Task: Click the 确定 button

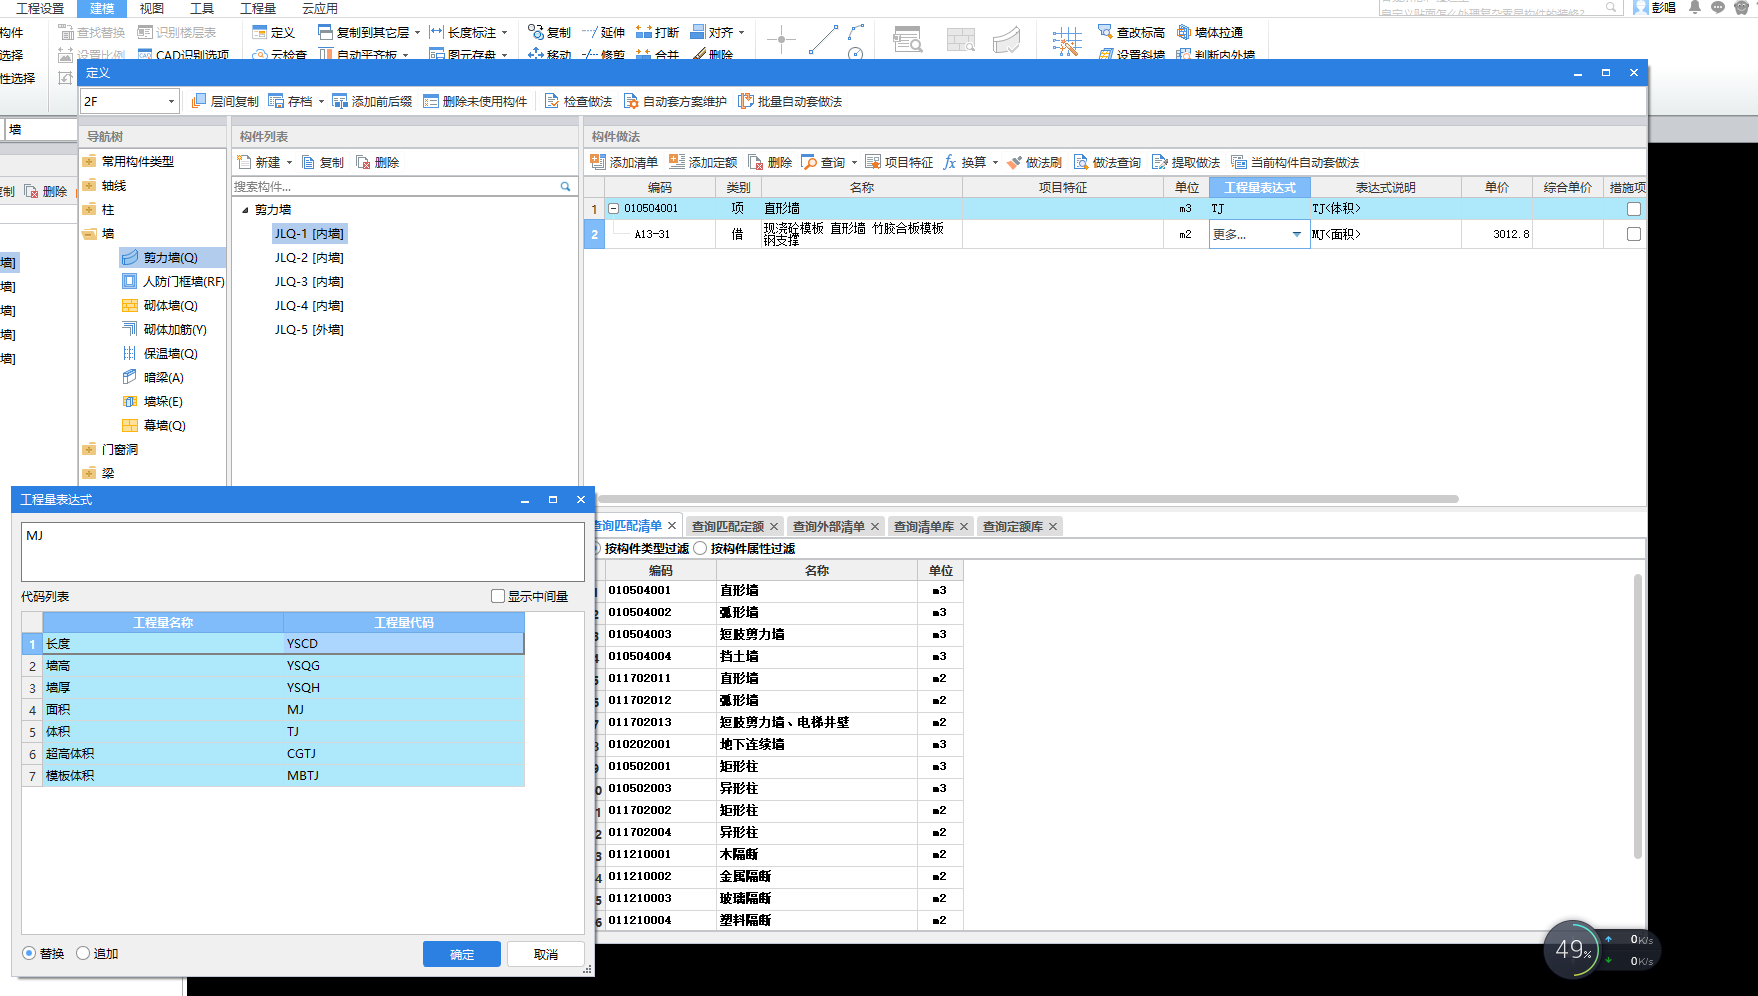Action: [x=462, y=954]
